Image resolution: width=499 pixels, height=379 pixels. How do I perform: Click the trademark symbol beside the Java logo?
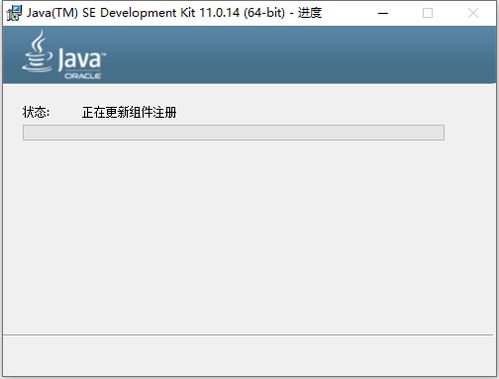pos(103,54)
